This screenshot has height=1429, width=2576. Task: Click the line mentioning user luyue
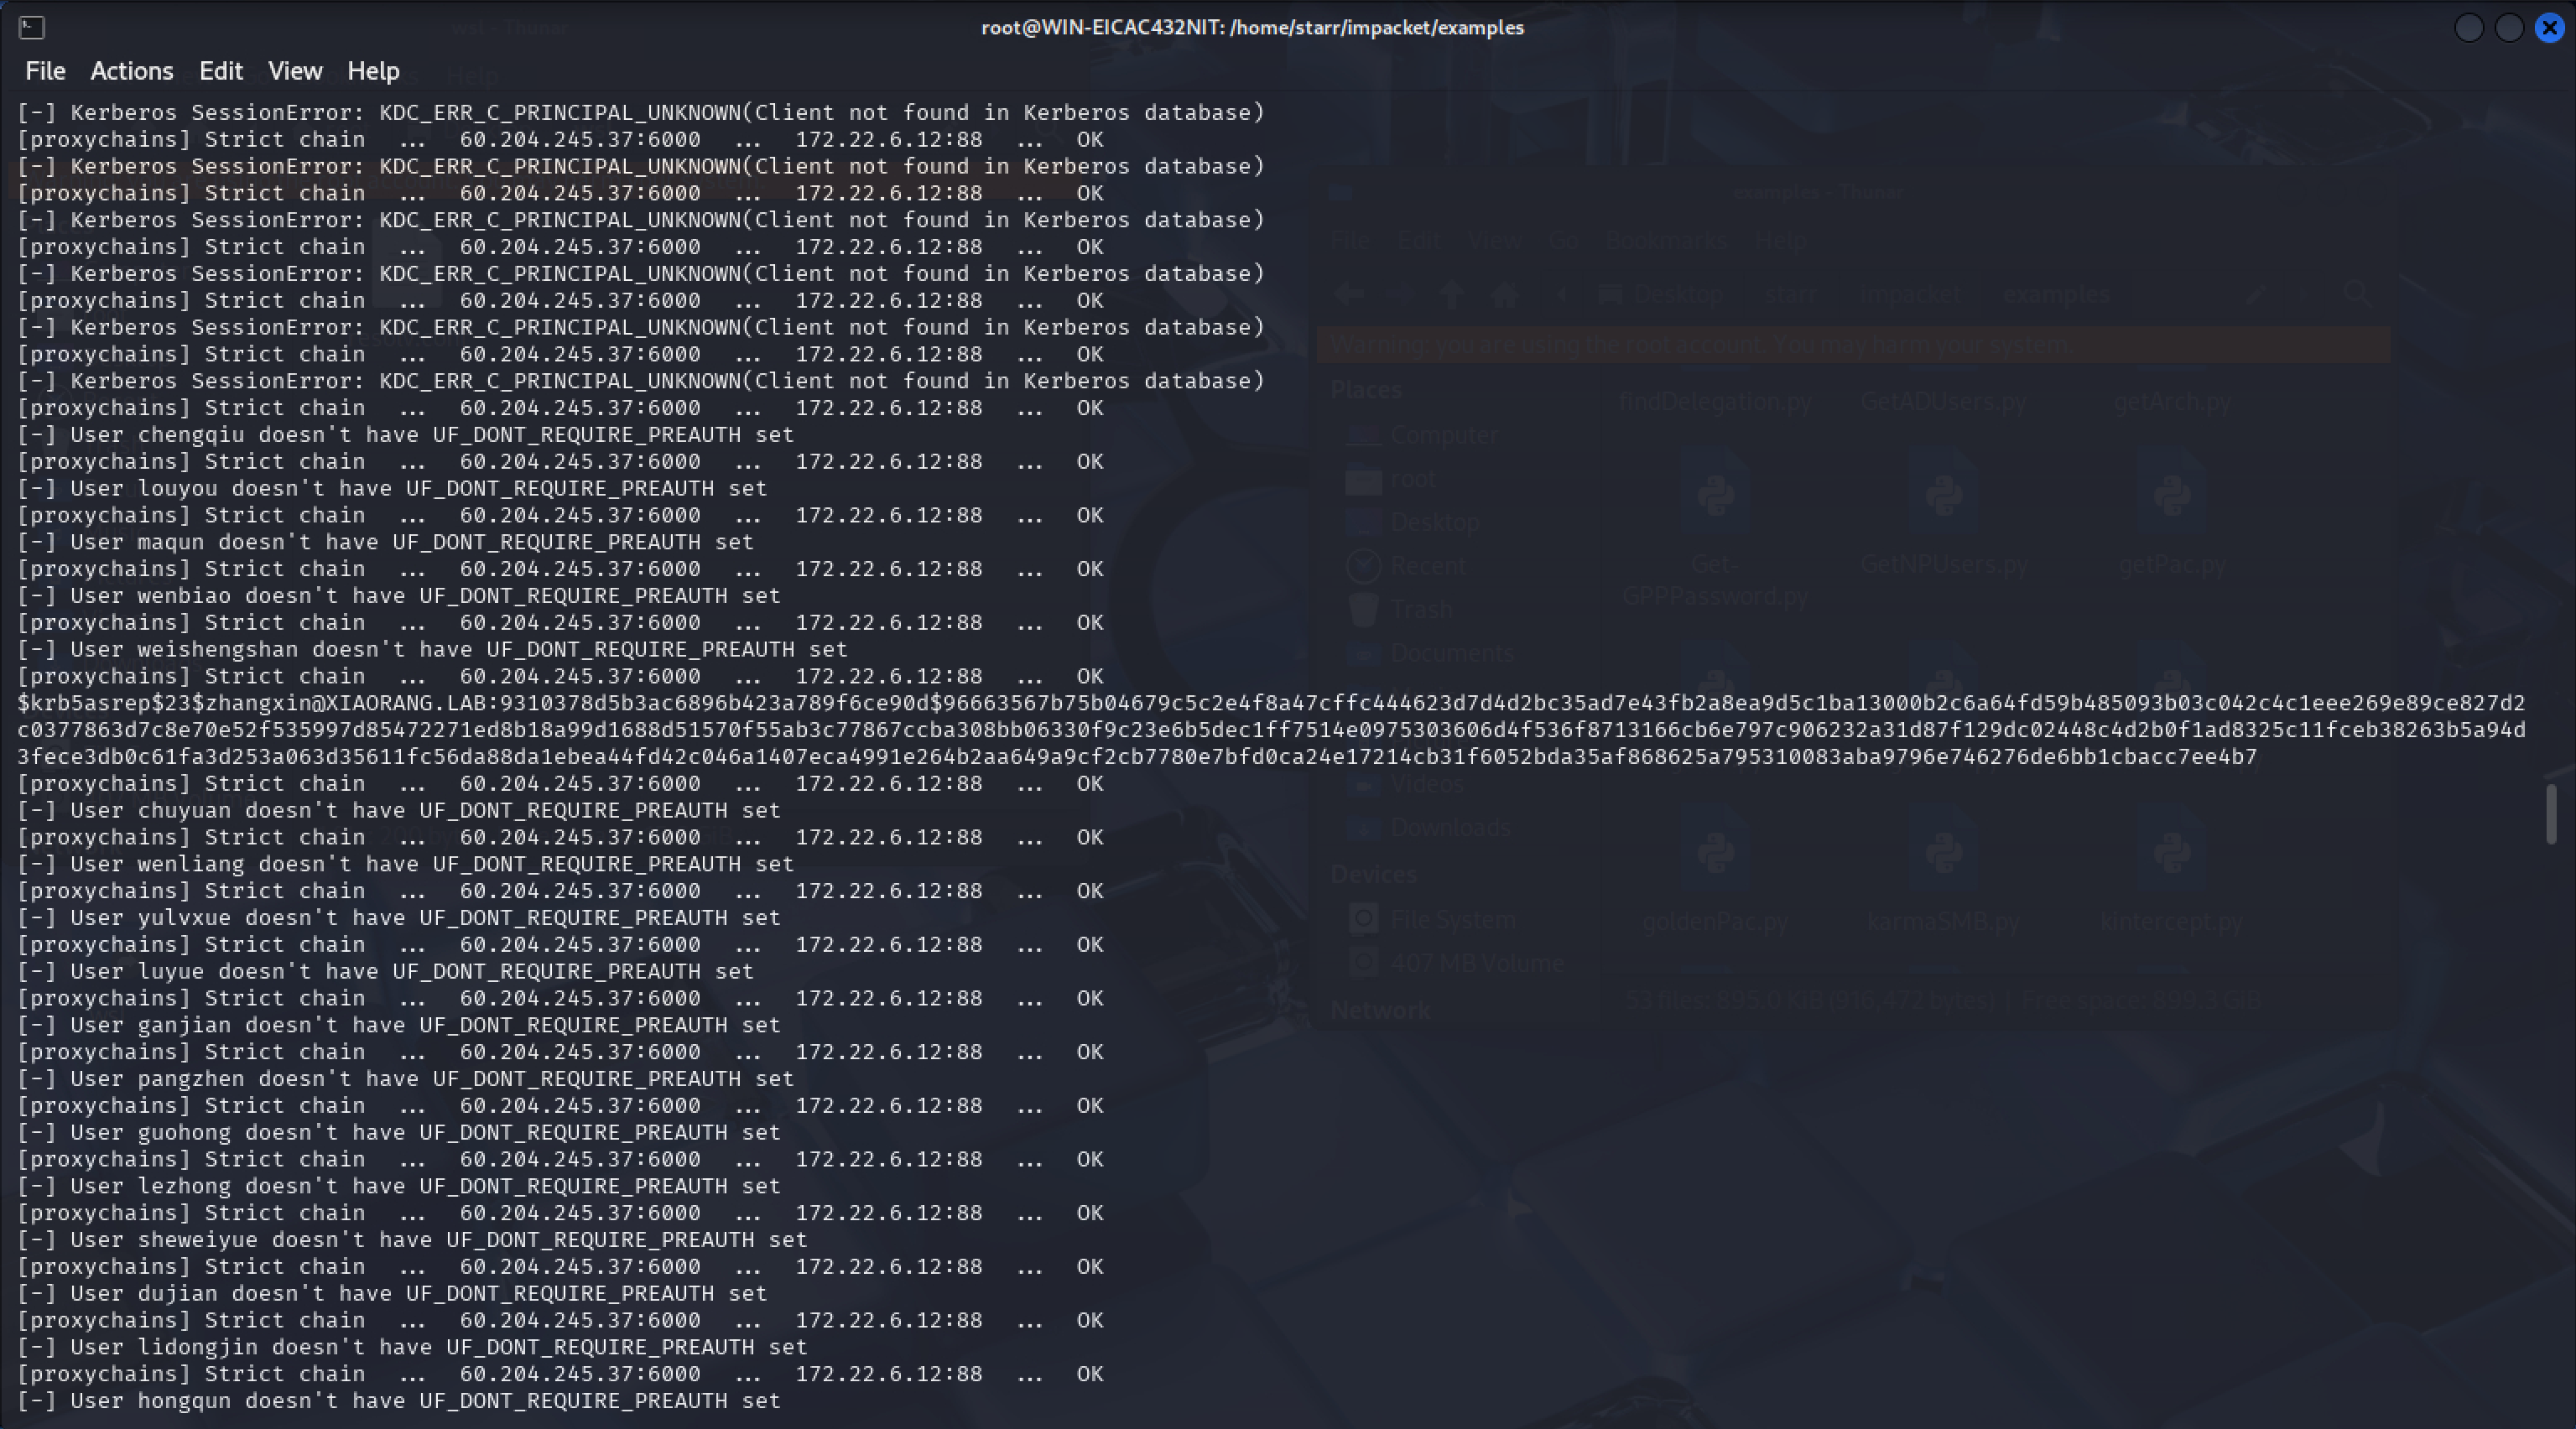(x=386, y=971)
